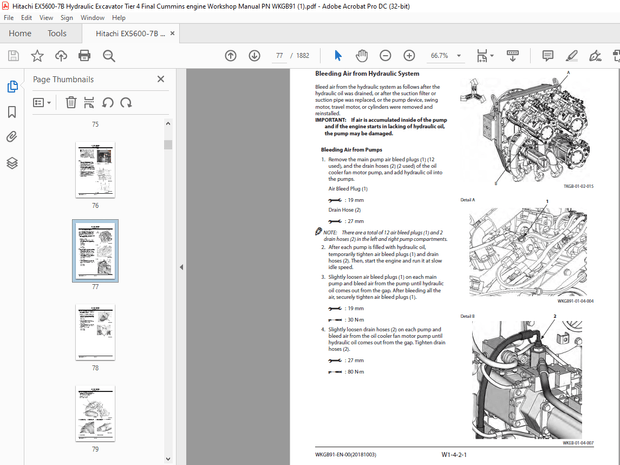This screenshot has width=620, height=465.
Task: Open the Window menu
Action: click(x=93, y=18)
